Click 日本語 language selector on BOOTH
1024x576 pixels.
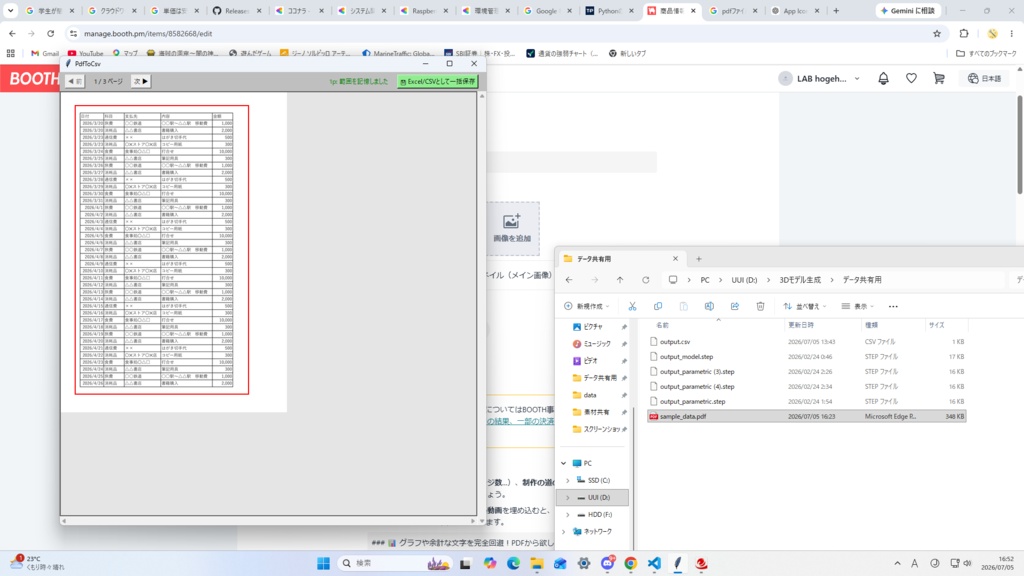click(985, 78)
